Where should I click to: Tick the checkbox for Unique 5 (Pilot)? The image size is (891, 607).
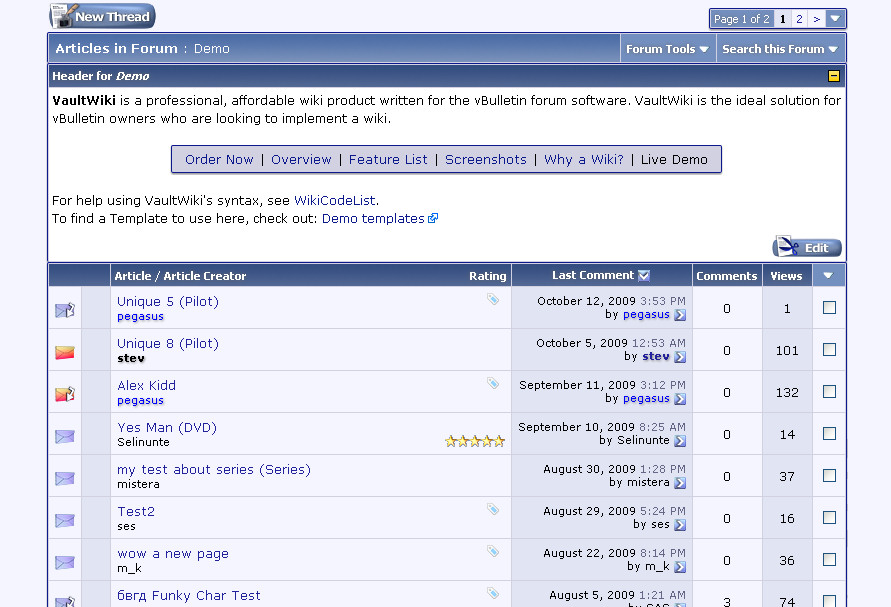[x=829, y=308]
